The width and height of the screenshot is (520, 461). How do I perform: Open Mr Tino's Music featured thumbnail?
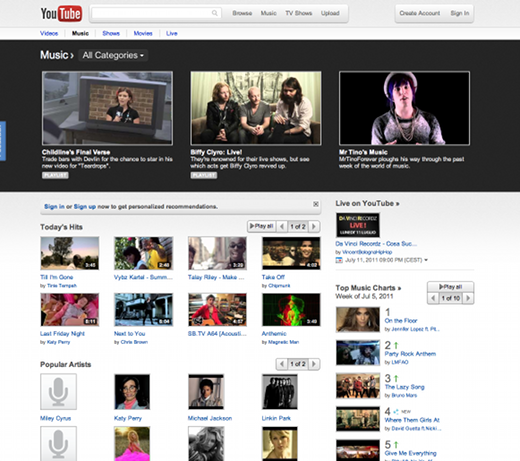pyautogui.click(x=404, y=108)
